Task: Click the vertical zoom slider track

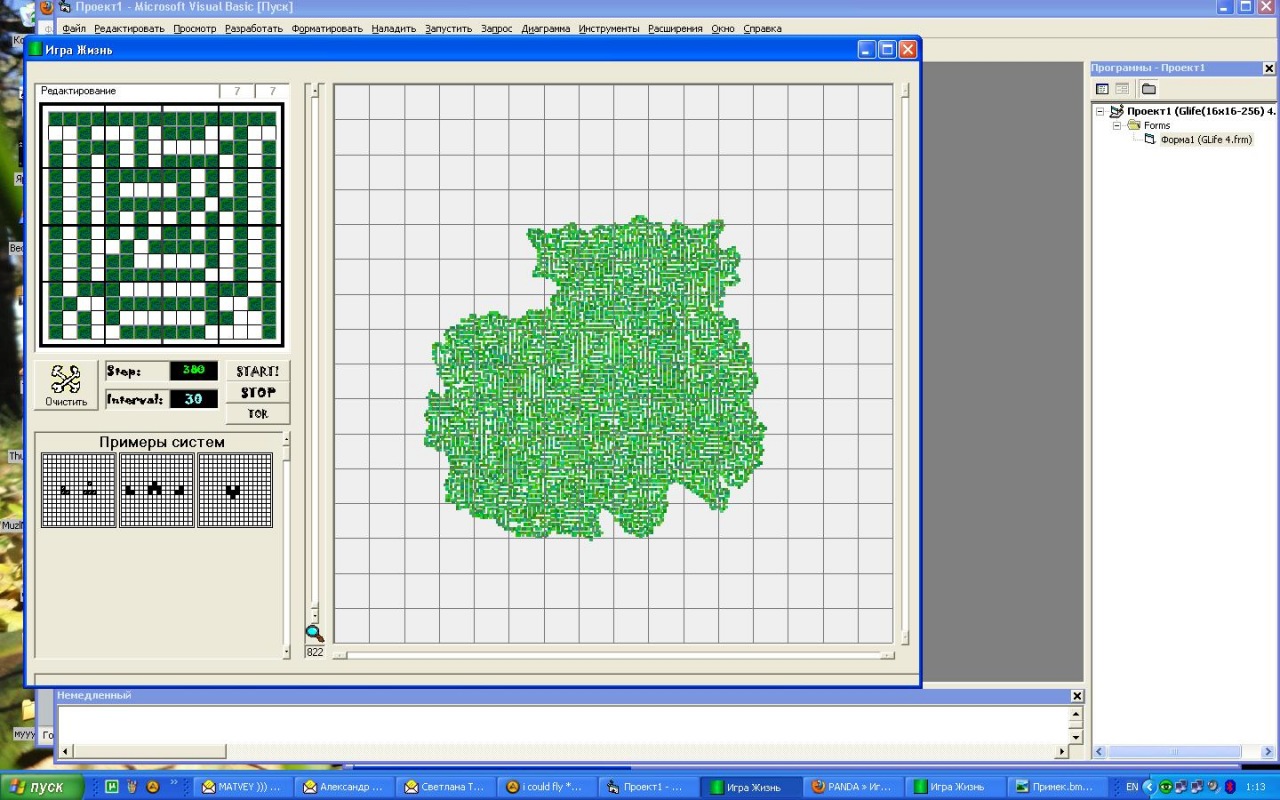Action: (314, 350)
